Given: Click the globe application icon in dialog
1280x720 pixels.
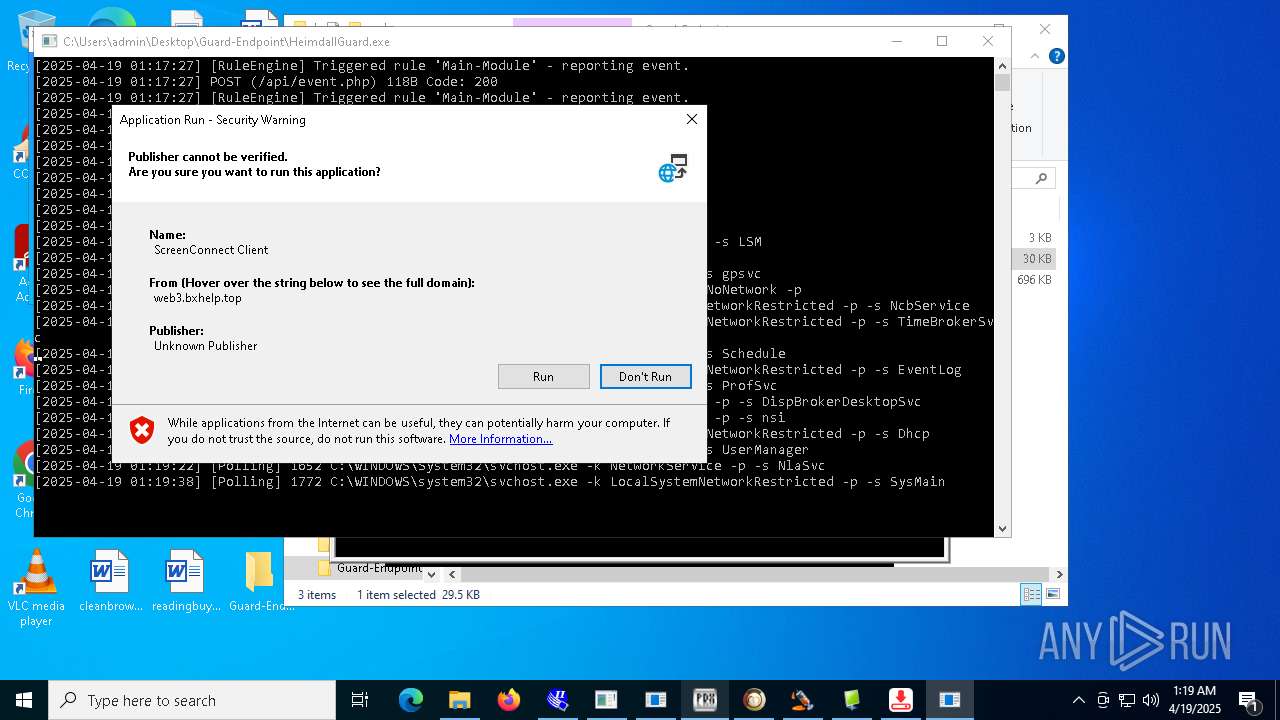Looking at the screenshot, I should (673, 167).
